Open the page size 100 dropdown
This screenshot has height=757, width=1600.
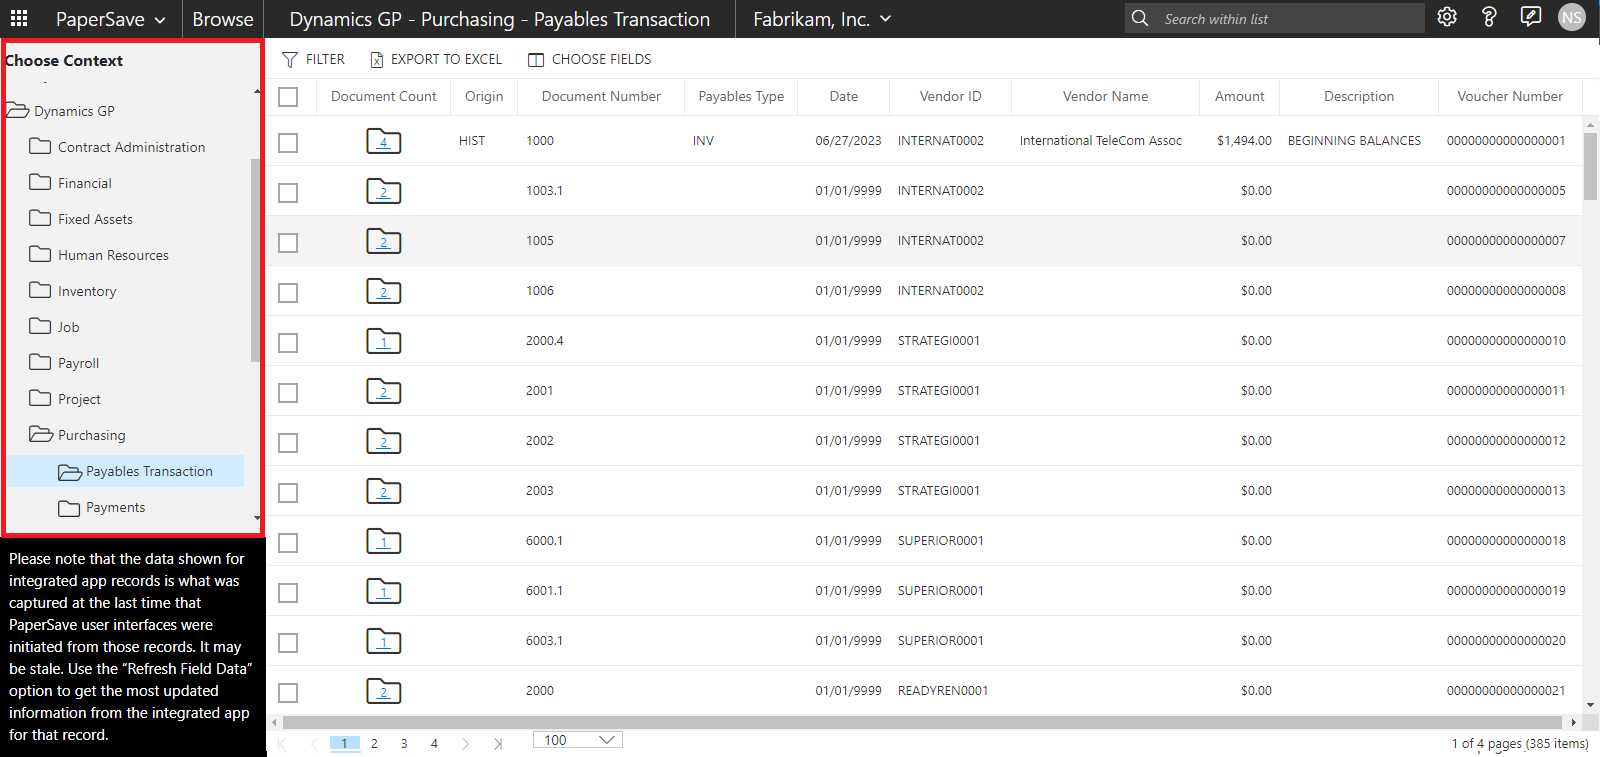(x=578, y=740)
